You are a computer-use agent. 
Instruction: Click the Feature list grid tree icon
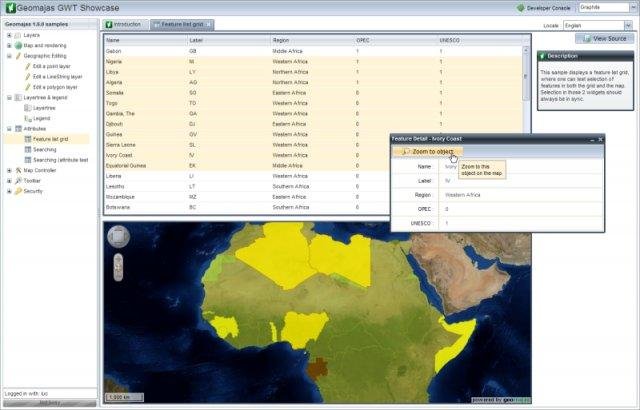pyautogui.click(x=28, y=139)
